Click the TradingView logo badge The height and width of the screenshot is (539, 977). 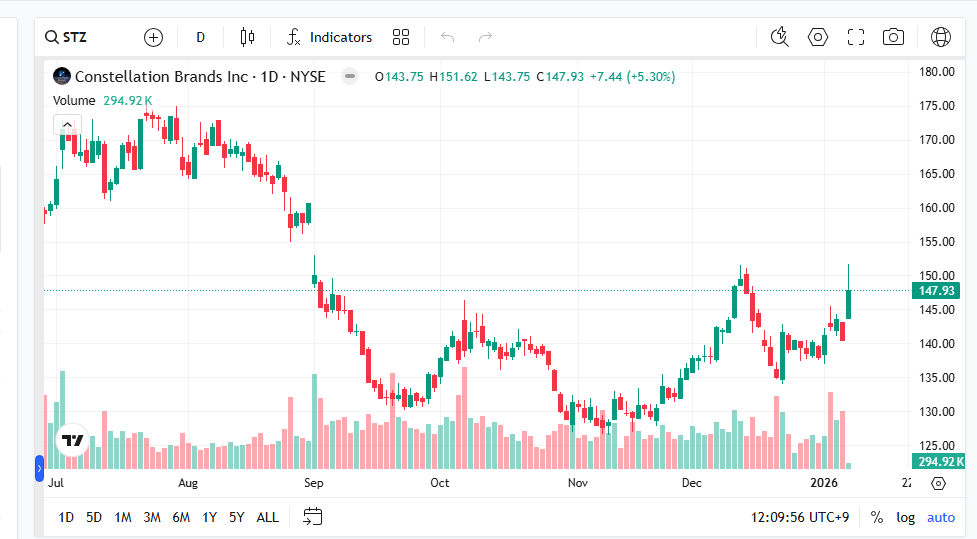pyautogui.click(x=73, y=441)
